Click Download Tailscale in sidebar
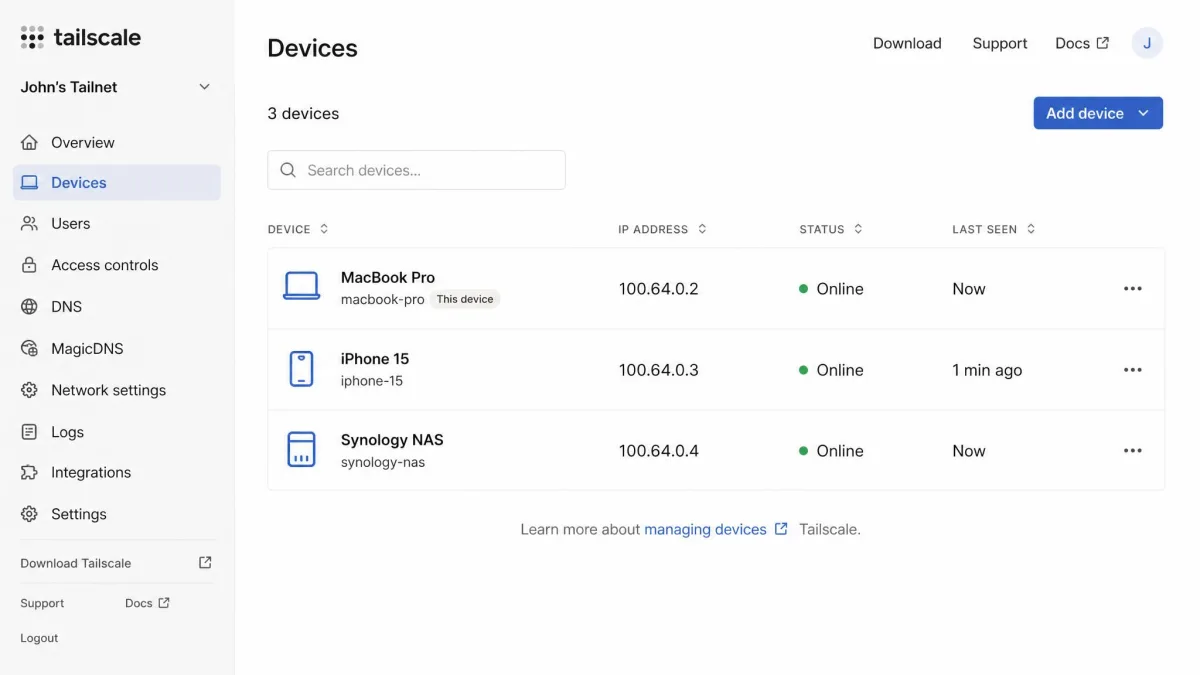Image resolution: width=1200 pixels, height=675 pixels. [x=76, y=563]
